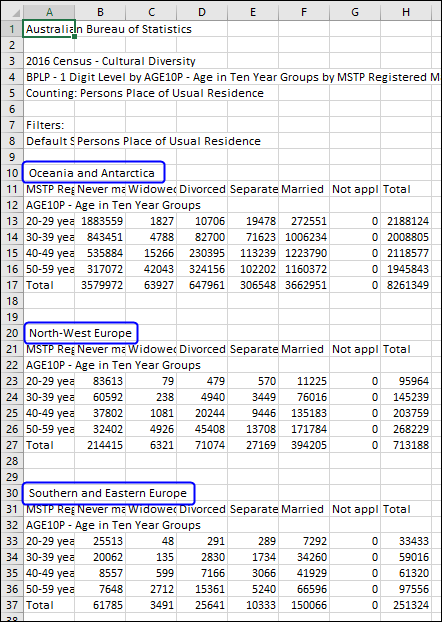Click '30-39 yea' label in row 24
Viewport: 442px width, 622px height.
tap(49, 397)
